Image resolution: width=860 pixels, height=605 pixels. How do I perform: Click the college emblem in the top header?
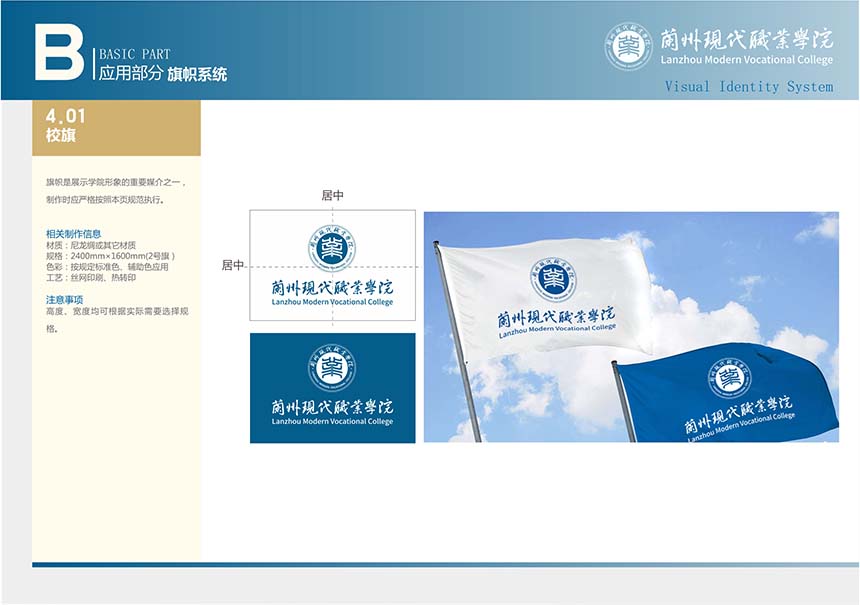[628, 46]
